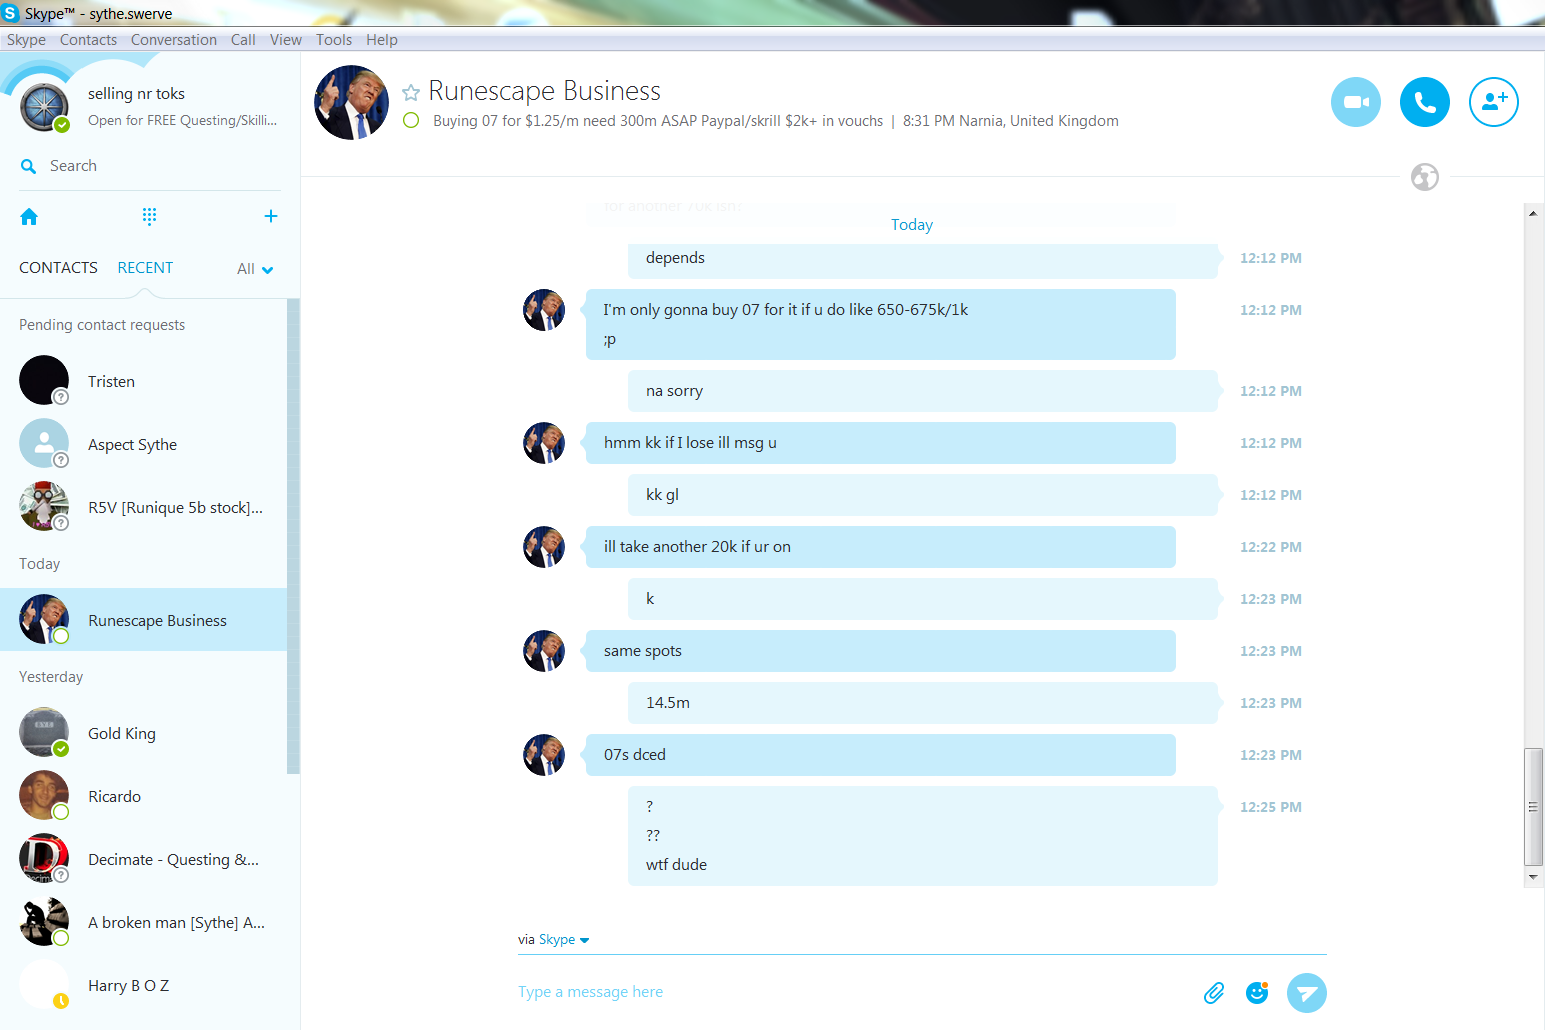Image resolution: width=1545 pixels, height=1030 pixels.
Task: Open the Contacts menu
Action: pyautogui.click(x=88, y=40)
